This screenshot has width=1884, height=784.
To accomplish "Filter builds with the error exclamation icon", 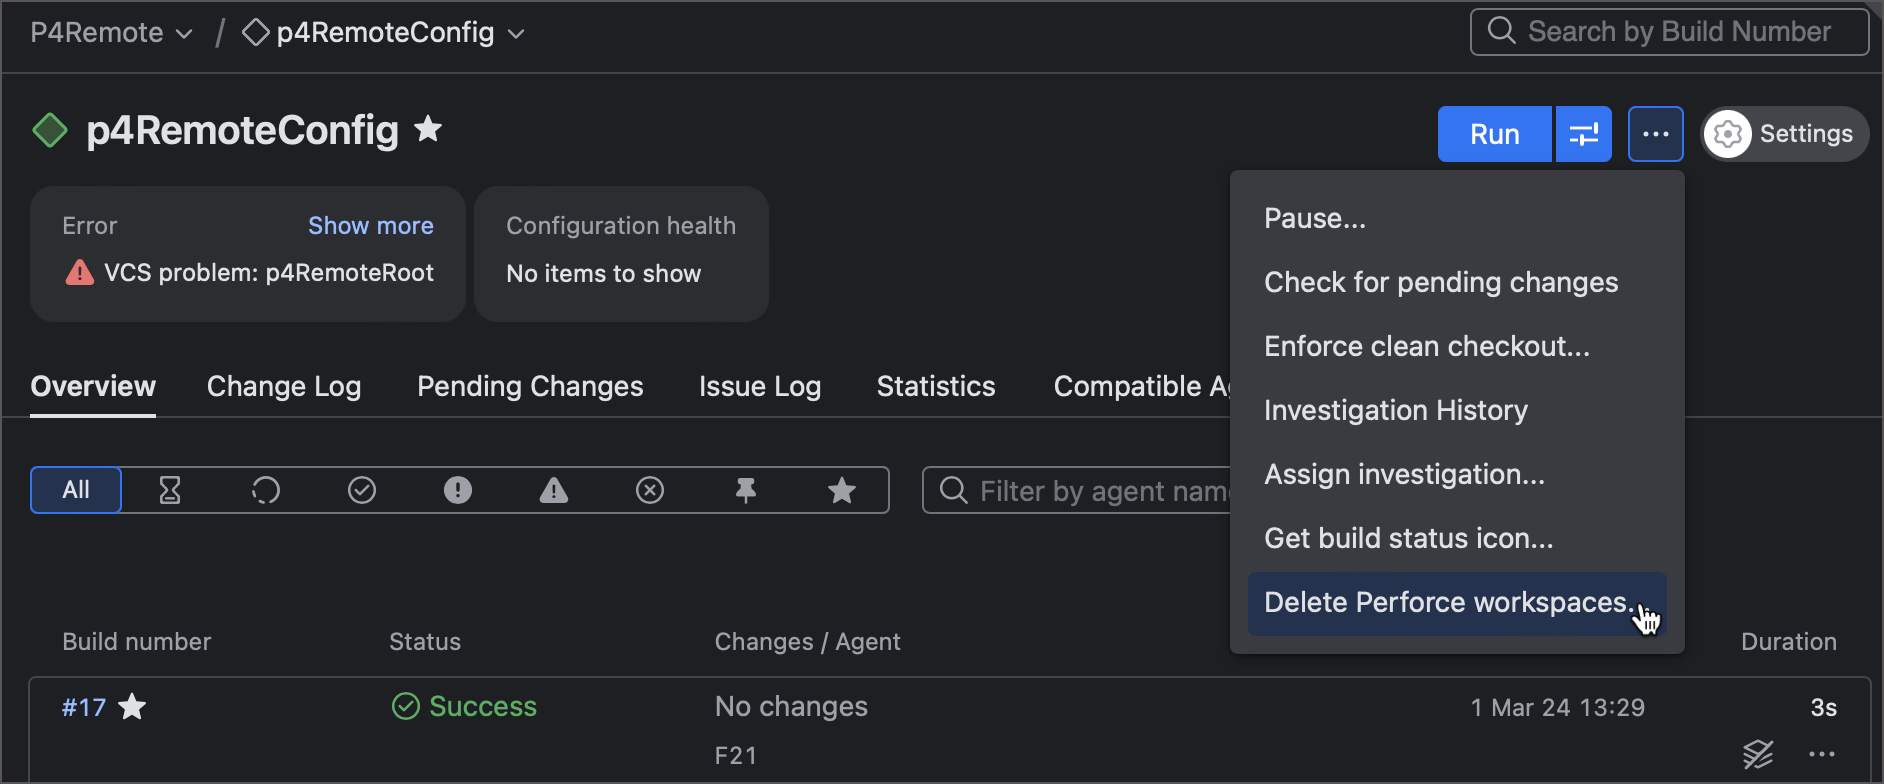I will click(x=457, y=490).
